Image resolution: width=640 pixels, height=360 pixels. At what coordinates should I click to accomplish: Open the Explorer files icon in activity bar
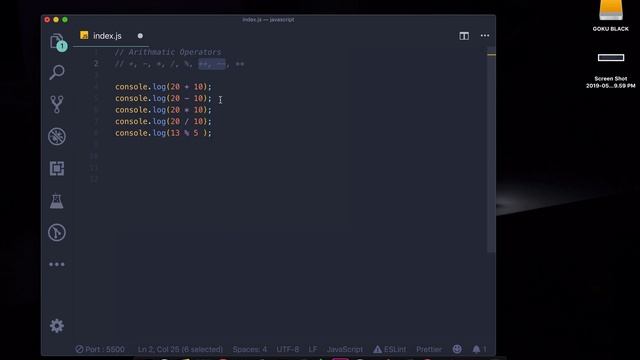click(x=57, y=42)
